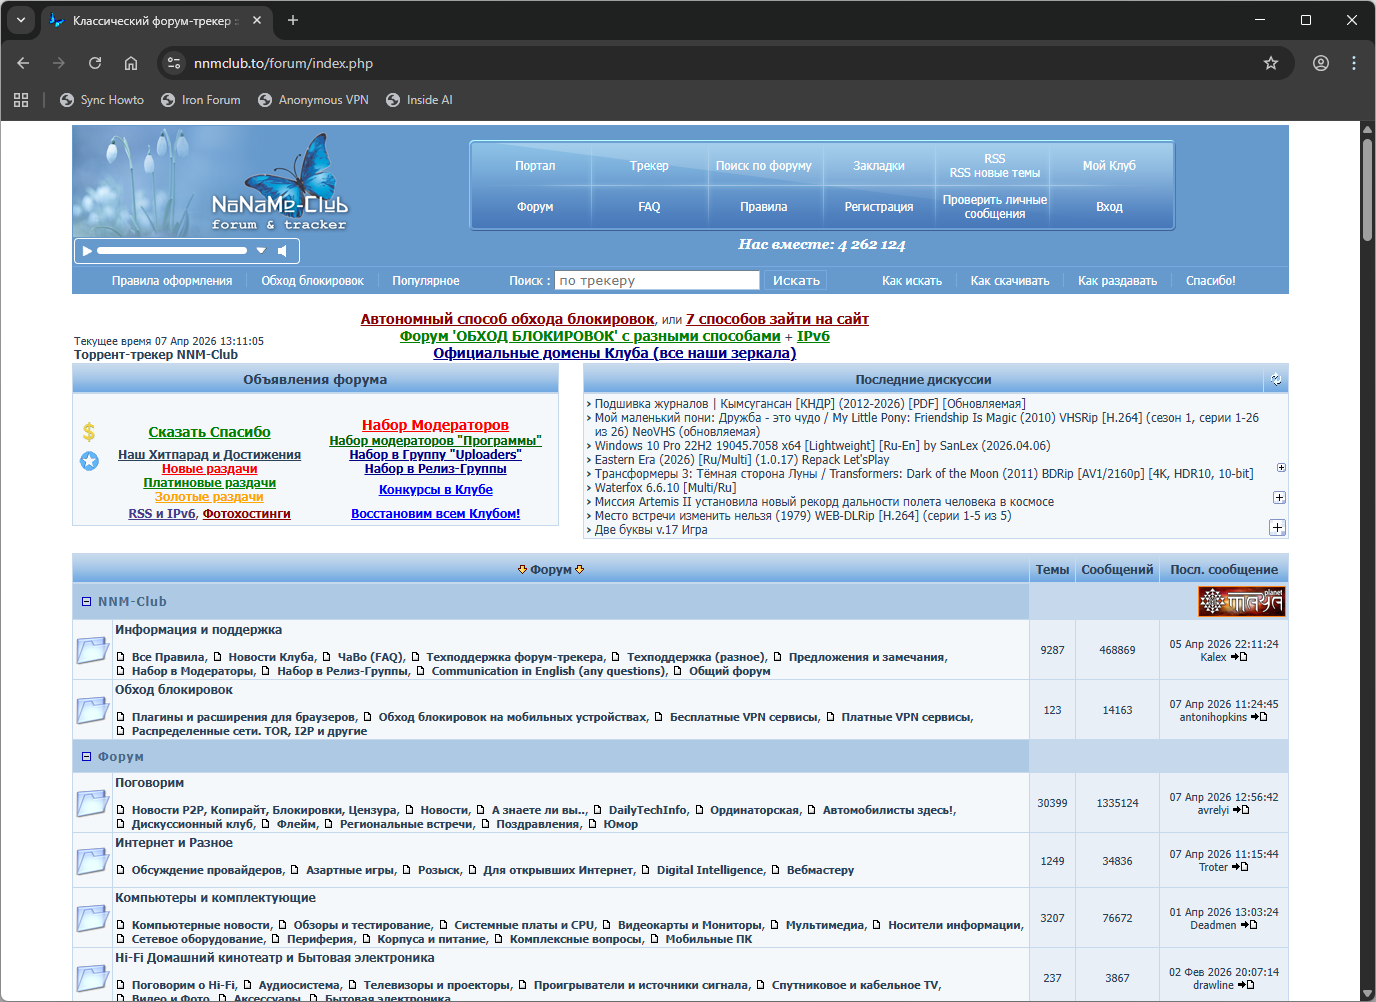This screenshot has width=1376, height=1002.
Task: Open audio player dropdown triangle
Action: point(261,251)
